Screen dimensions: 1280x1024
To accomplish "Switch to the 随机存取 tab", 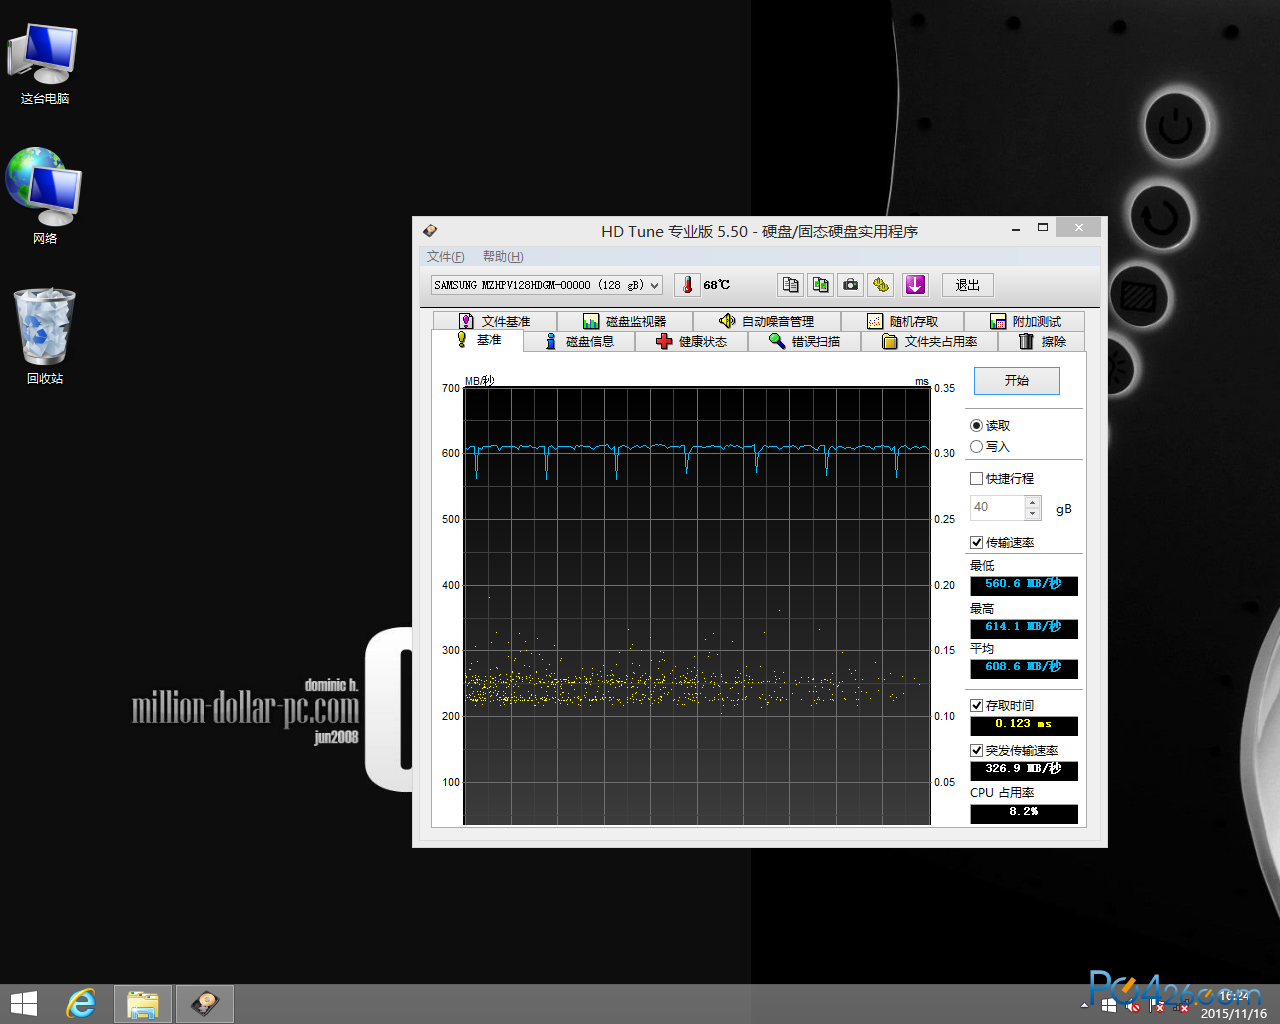I will [903, 321].
